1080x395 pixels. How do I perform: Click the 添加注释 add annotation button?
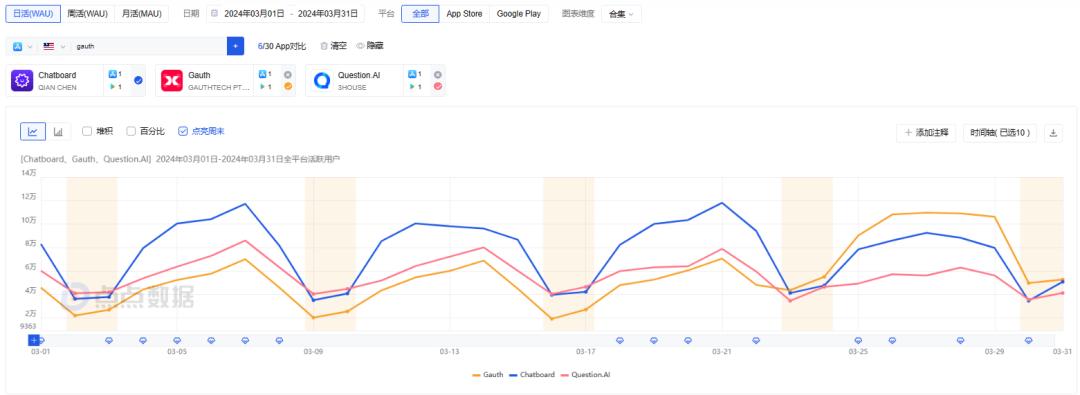926,133
